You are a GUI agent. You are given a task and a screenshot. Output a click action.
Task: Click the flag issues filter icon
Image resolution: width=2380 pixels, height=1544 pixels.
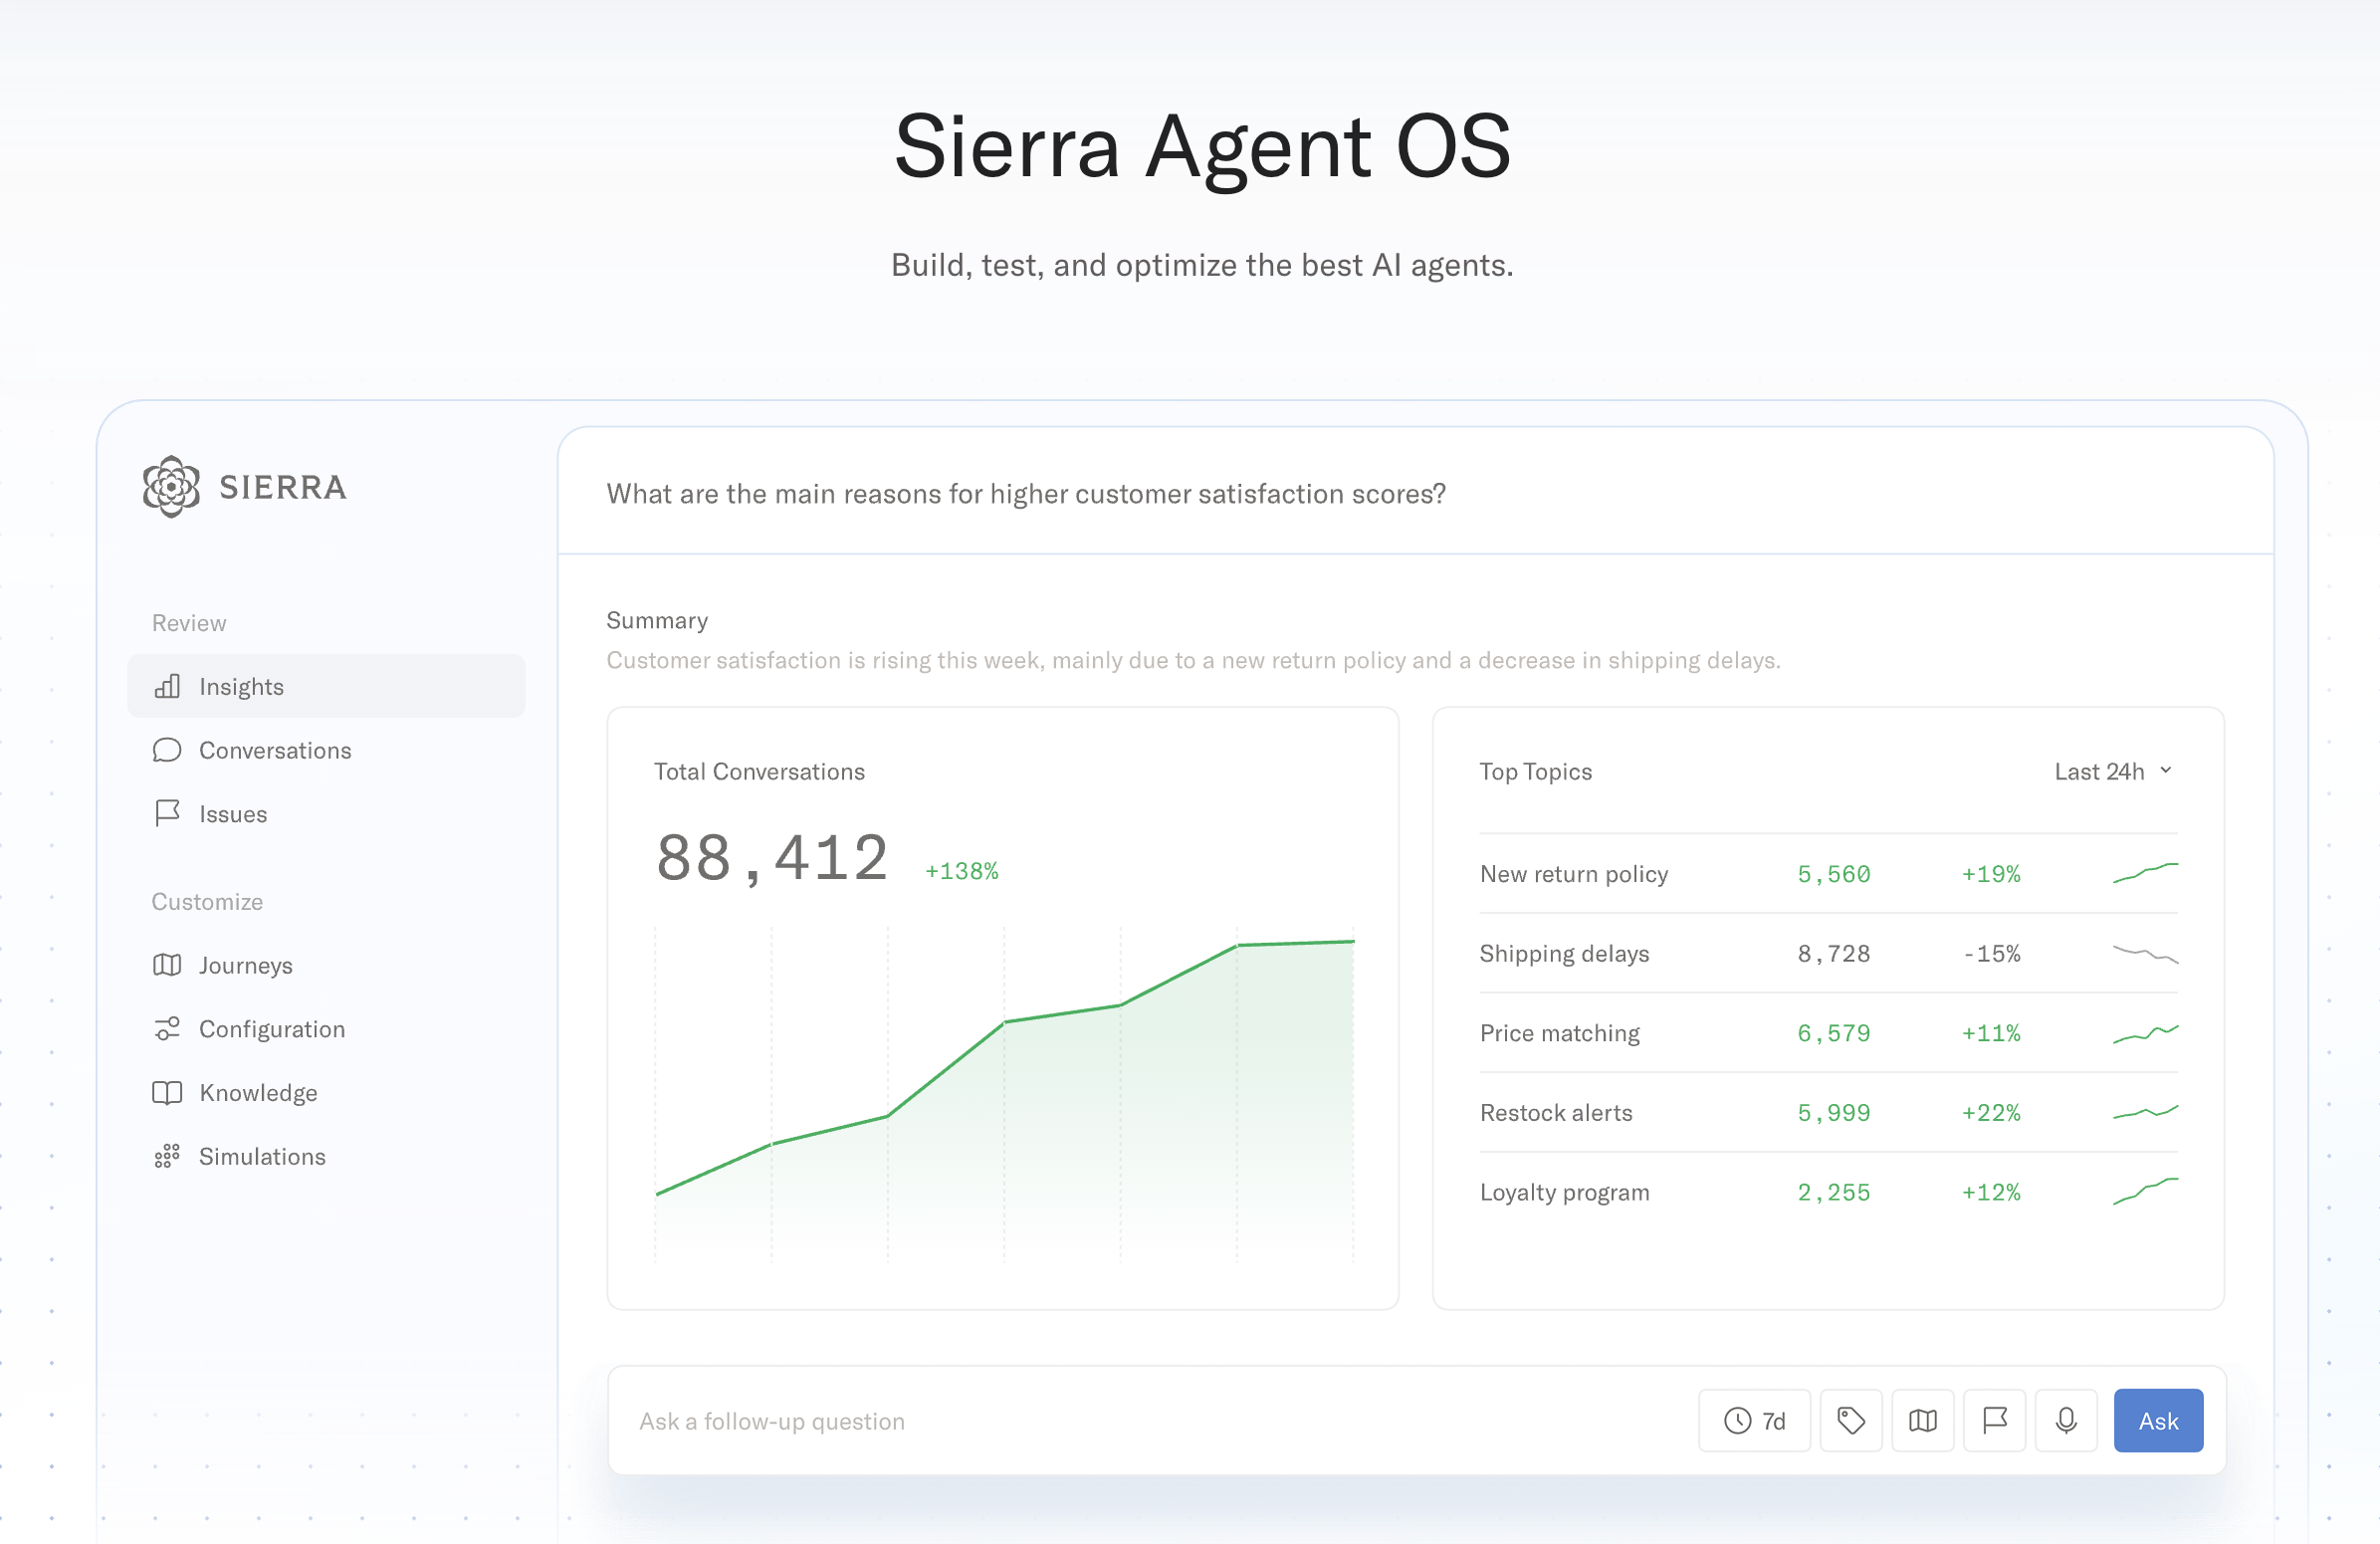1994,1420
